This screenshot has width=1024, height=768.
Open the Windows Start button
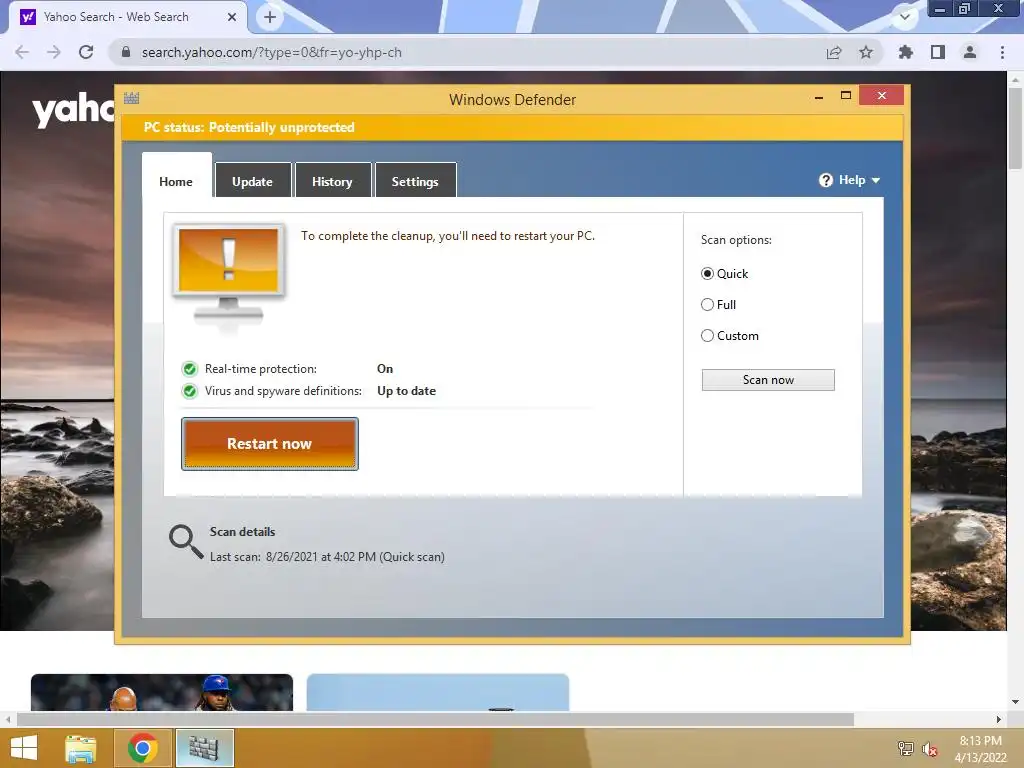pos(24,748)
